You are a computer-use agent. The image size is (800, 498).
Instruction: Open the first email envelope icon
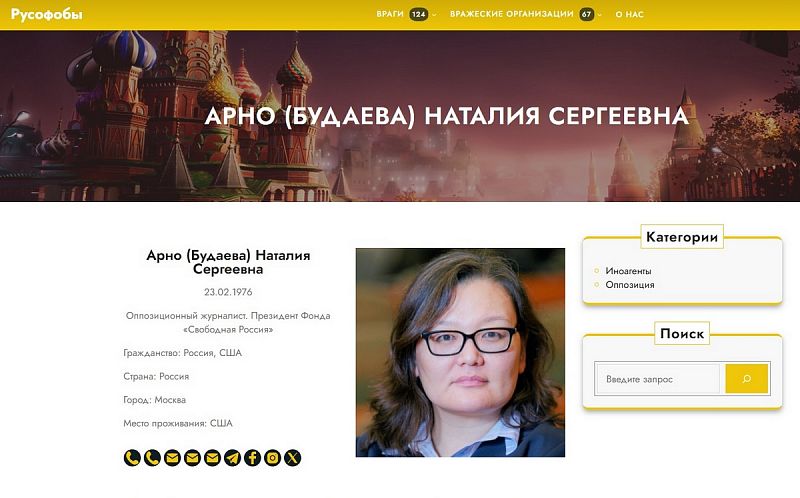pos(172,458)
